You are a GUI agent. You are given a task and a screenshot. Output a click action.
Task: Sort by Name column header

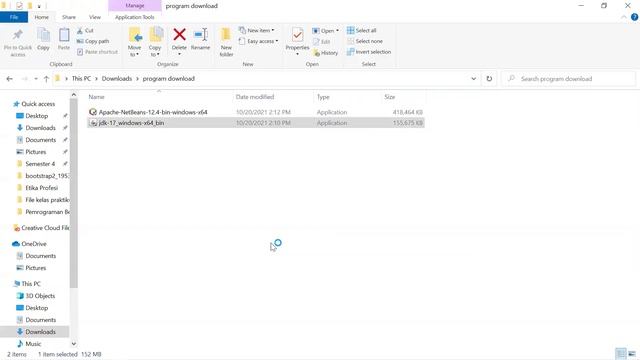(96, 97)
